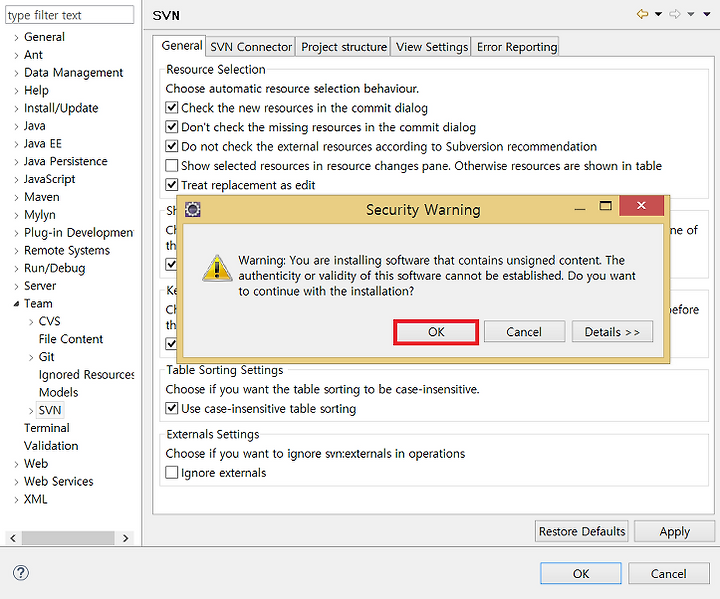Enable Show selected resources in resource changes pane
The image size is (720, 599).
(171, 165)
